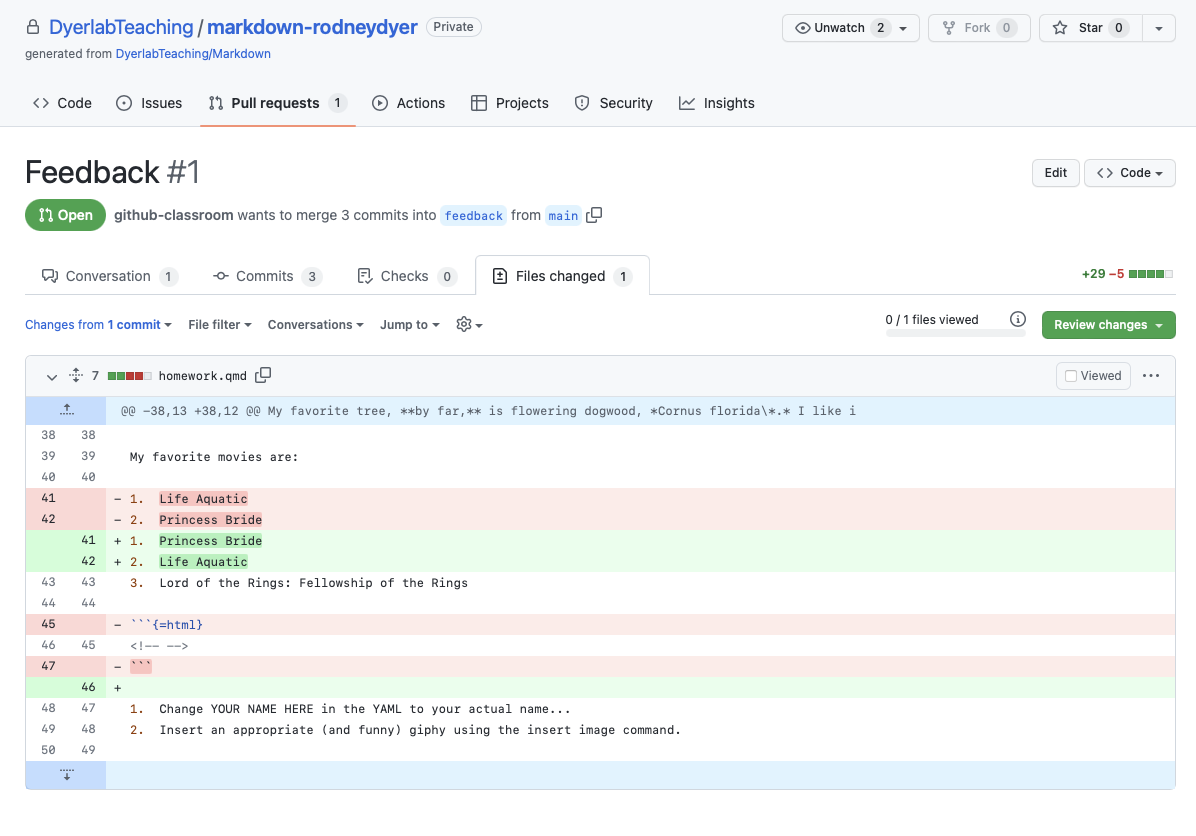Viewport: 1196px width, 836px height.
Task: Open diff settings gear menu
Action: coord(469,325)
